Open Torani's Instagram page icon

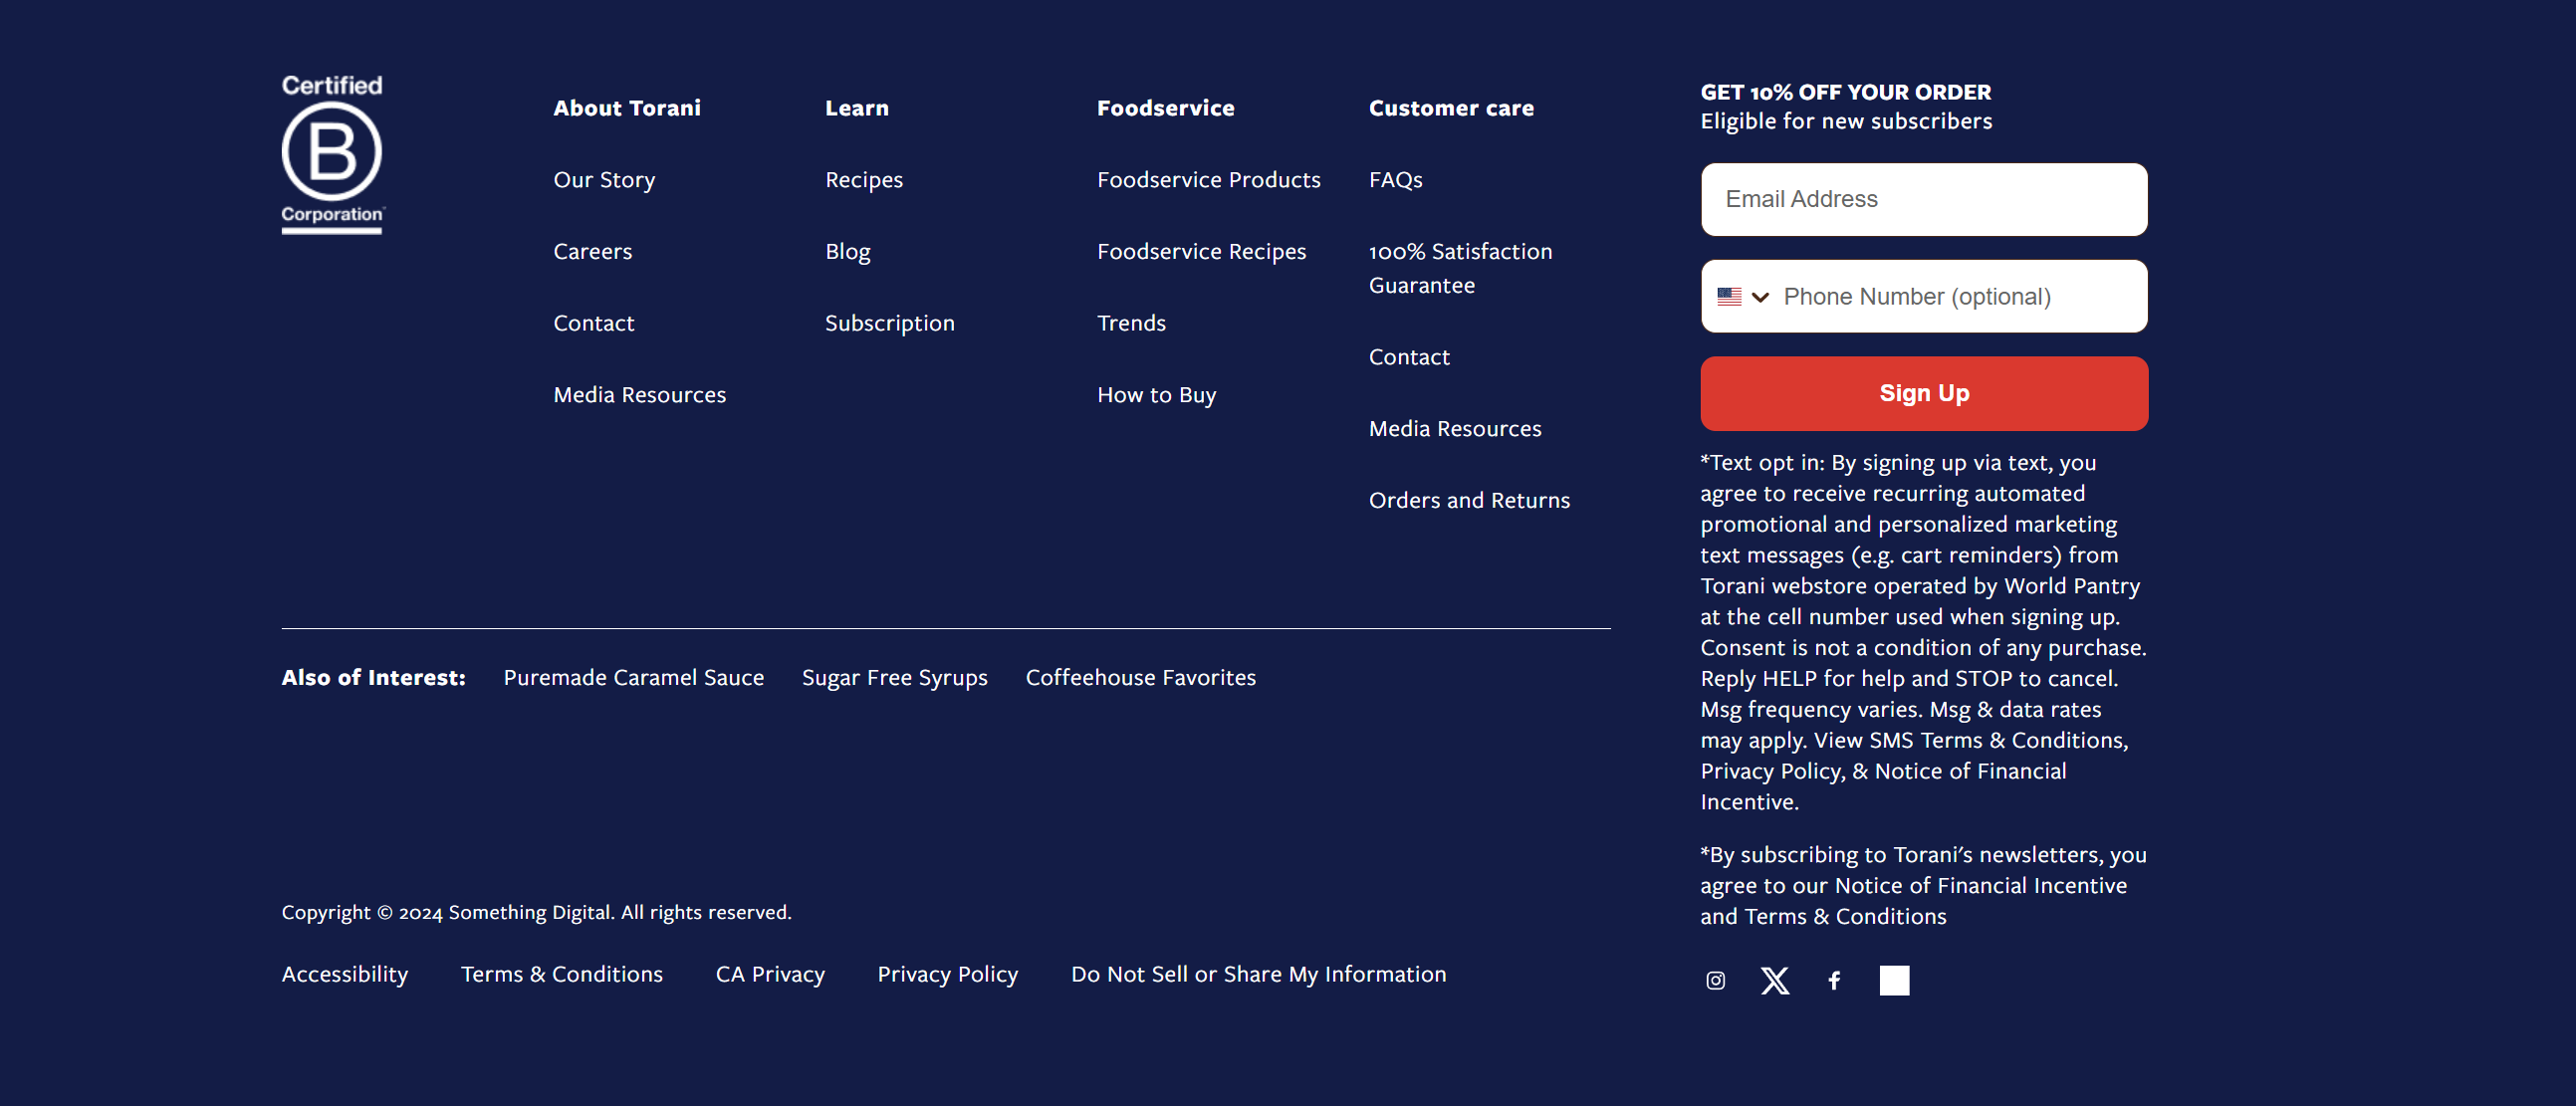tap(1715, 980)
